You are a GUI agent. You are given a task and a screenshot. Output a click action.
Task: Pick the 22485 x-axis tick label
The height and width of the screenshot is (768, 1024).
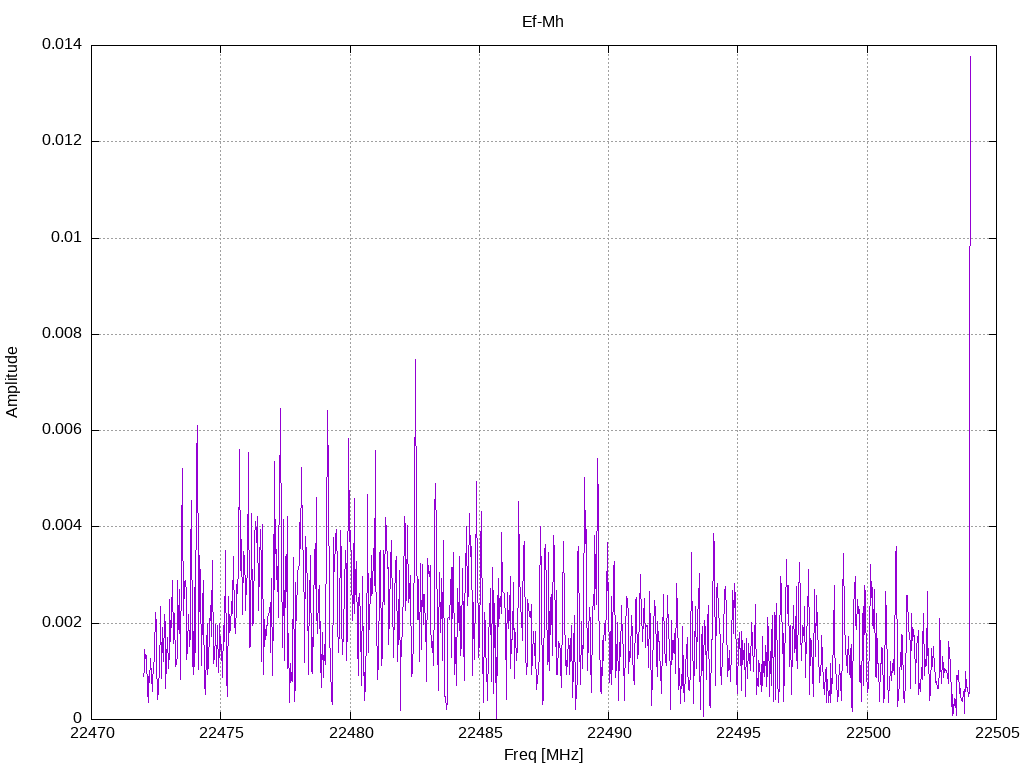[x=479, y=734]
